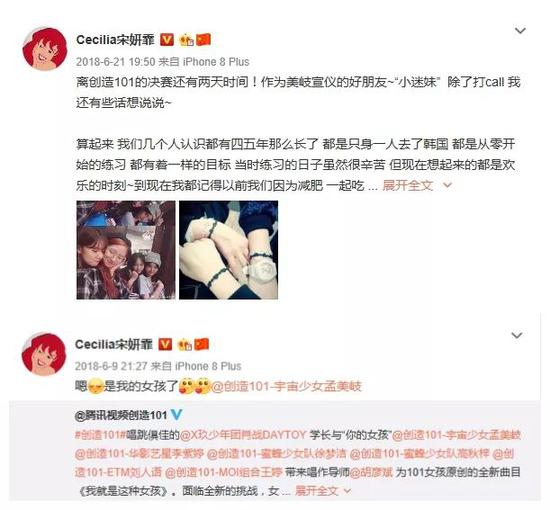The height and width of the screenshot is (510, 550).
Task: Click orange V verified badge on second post
Action: coord(165,344)
